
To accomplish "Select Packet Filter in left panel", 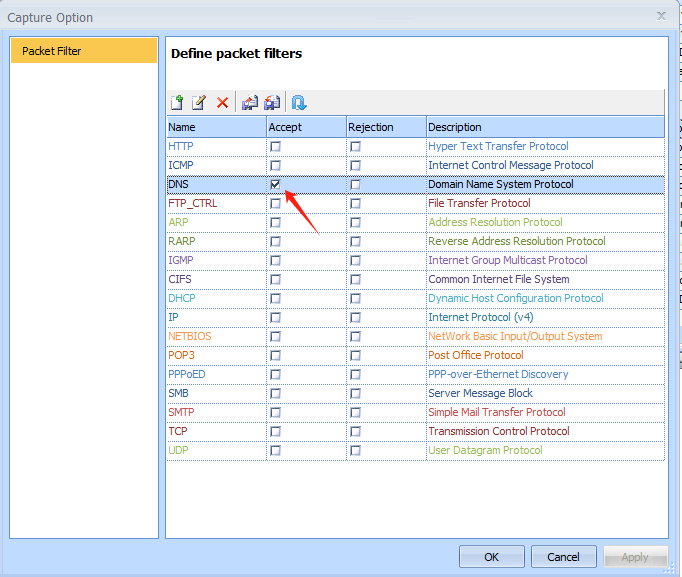I will pos(84,51).
